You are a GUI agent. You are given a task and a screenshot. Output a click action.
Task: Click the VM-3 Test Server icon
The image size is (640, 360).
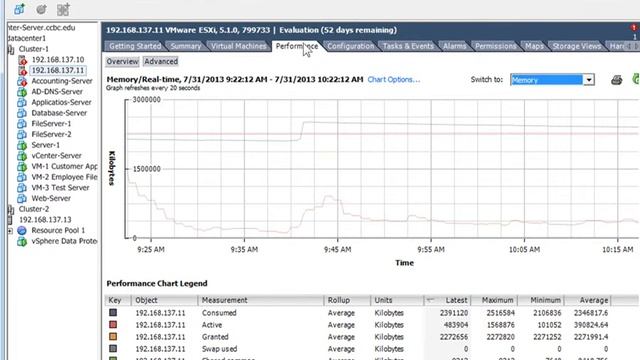click(22, 188)
